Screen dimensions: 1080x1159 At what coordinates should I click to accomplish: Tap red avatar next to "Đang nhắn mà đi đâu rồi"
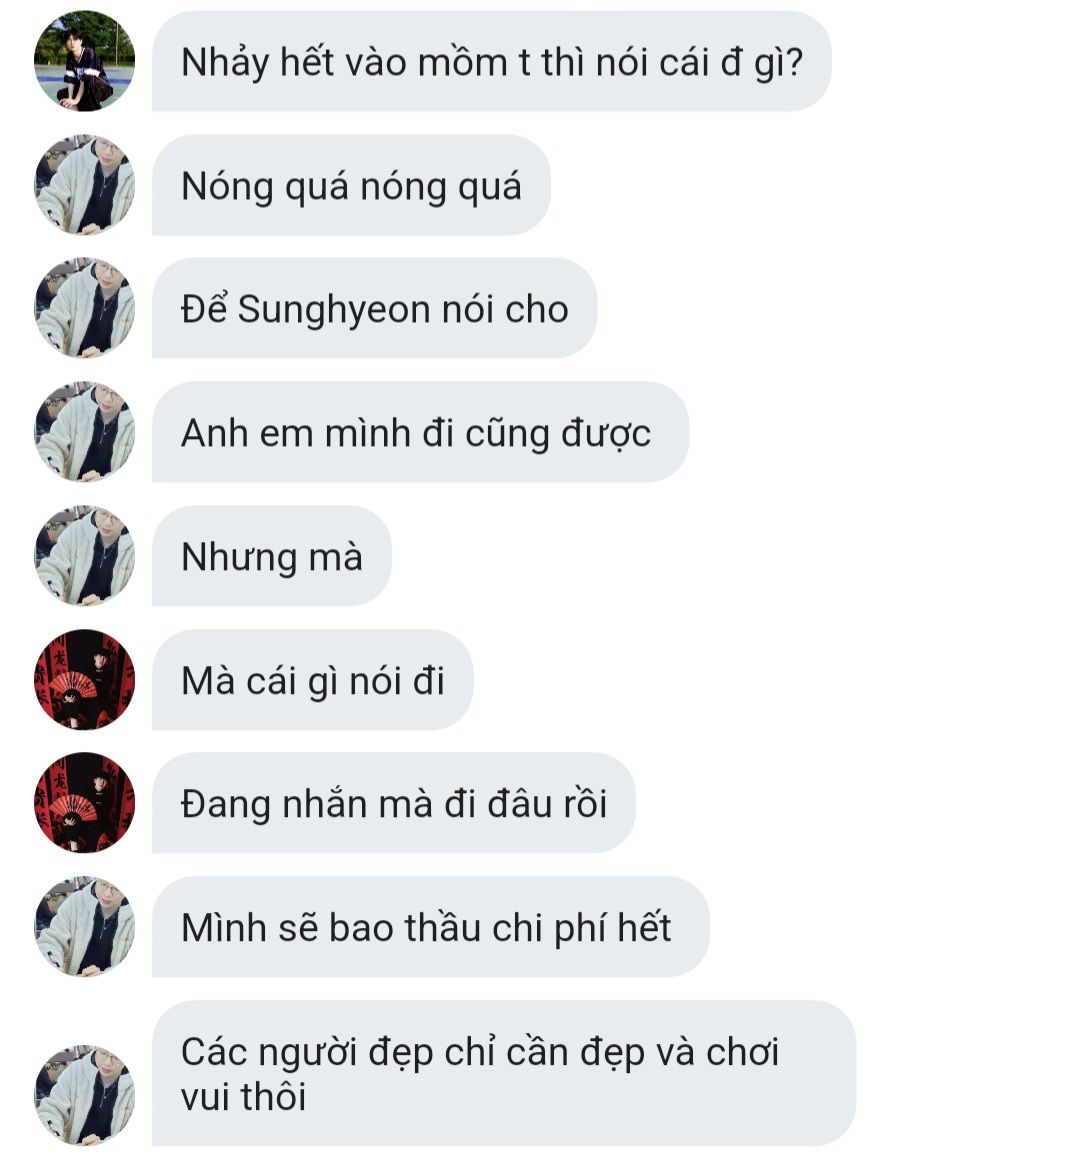click(x=84, y=803)
